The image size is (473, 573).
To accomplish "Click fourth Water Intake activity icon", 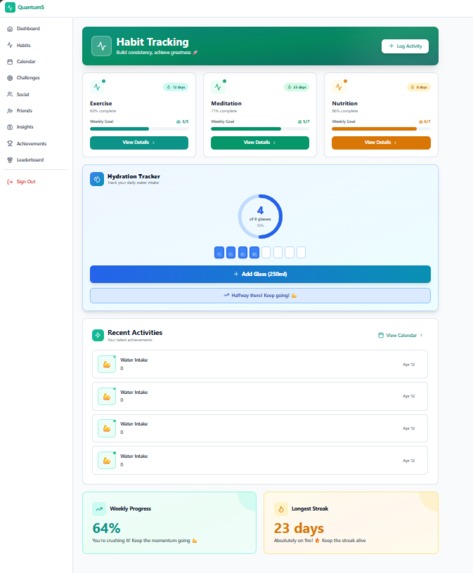I will coord(107,460).
